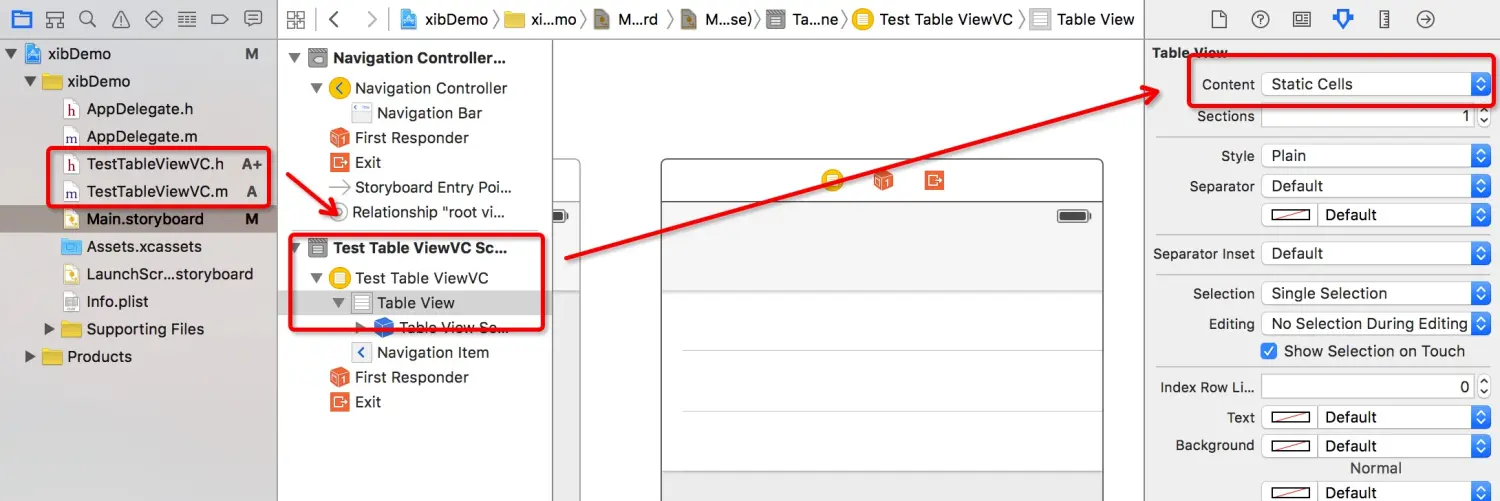Collapse the Test Table ViewVC scene triangle
Screen dimensions: 1500x501
click(294, 248)
